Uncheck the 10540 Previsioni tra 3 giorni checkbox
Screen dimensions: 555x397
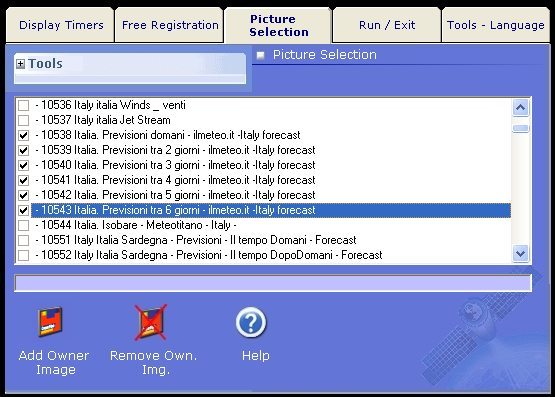click(23, 165)
